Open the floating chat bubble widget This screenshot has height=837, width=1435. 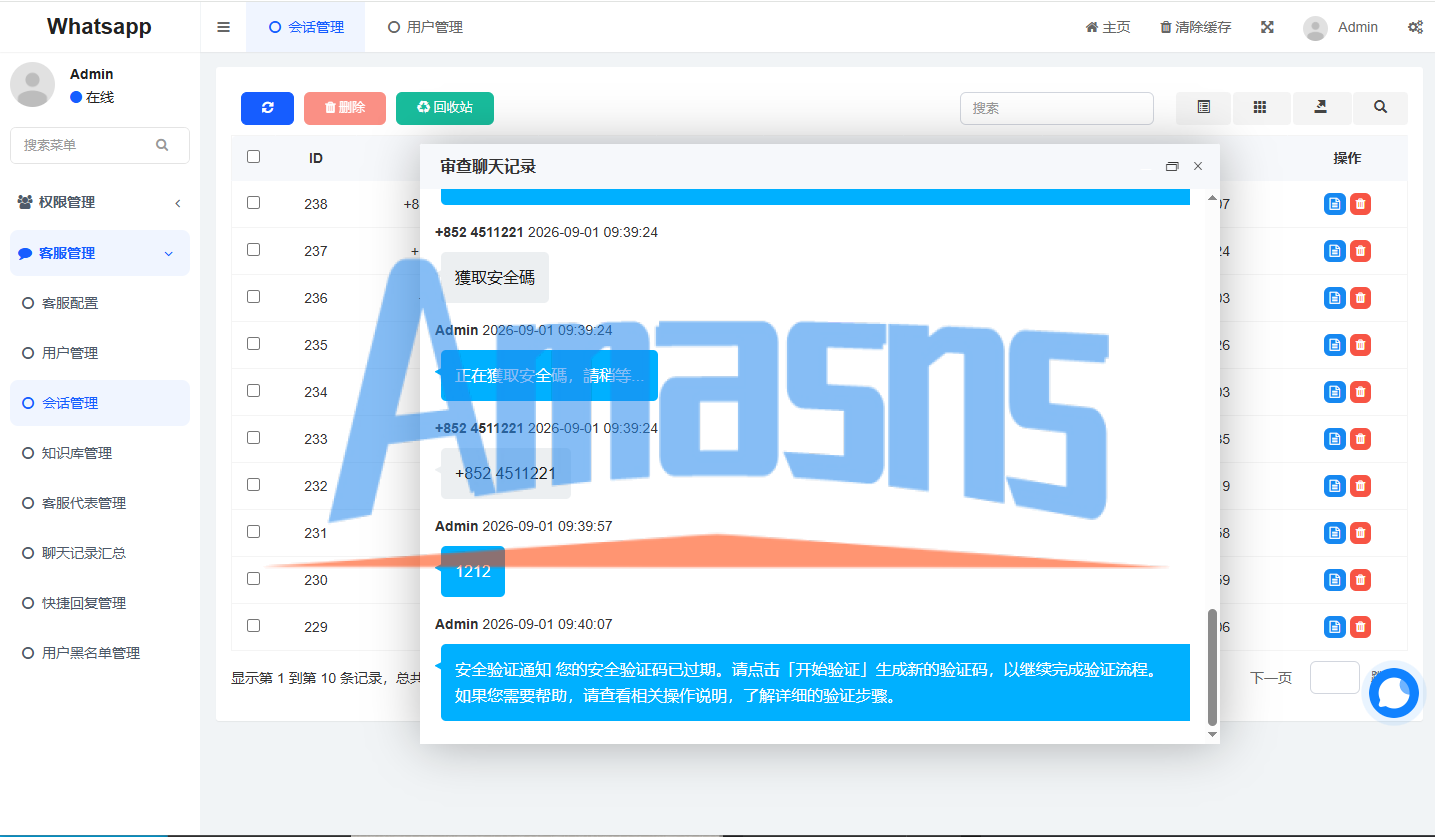1394,693
